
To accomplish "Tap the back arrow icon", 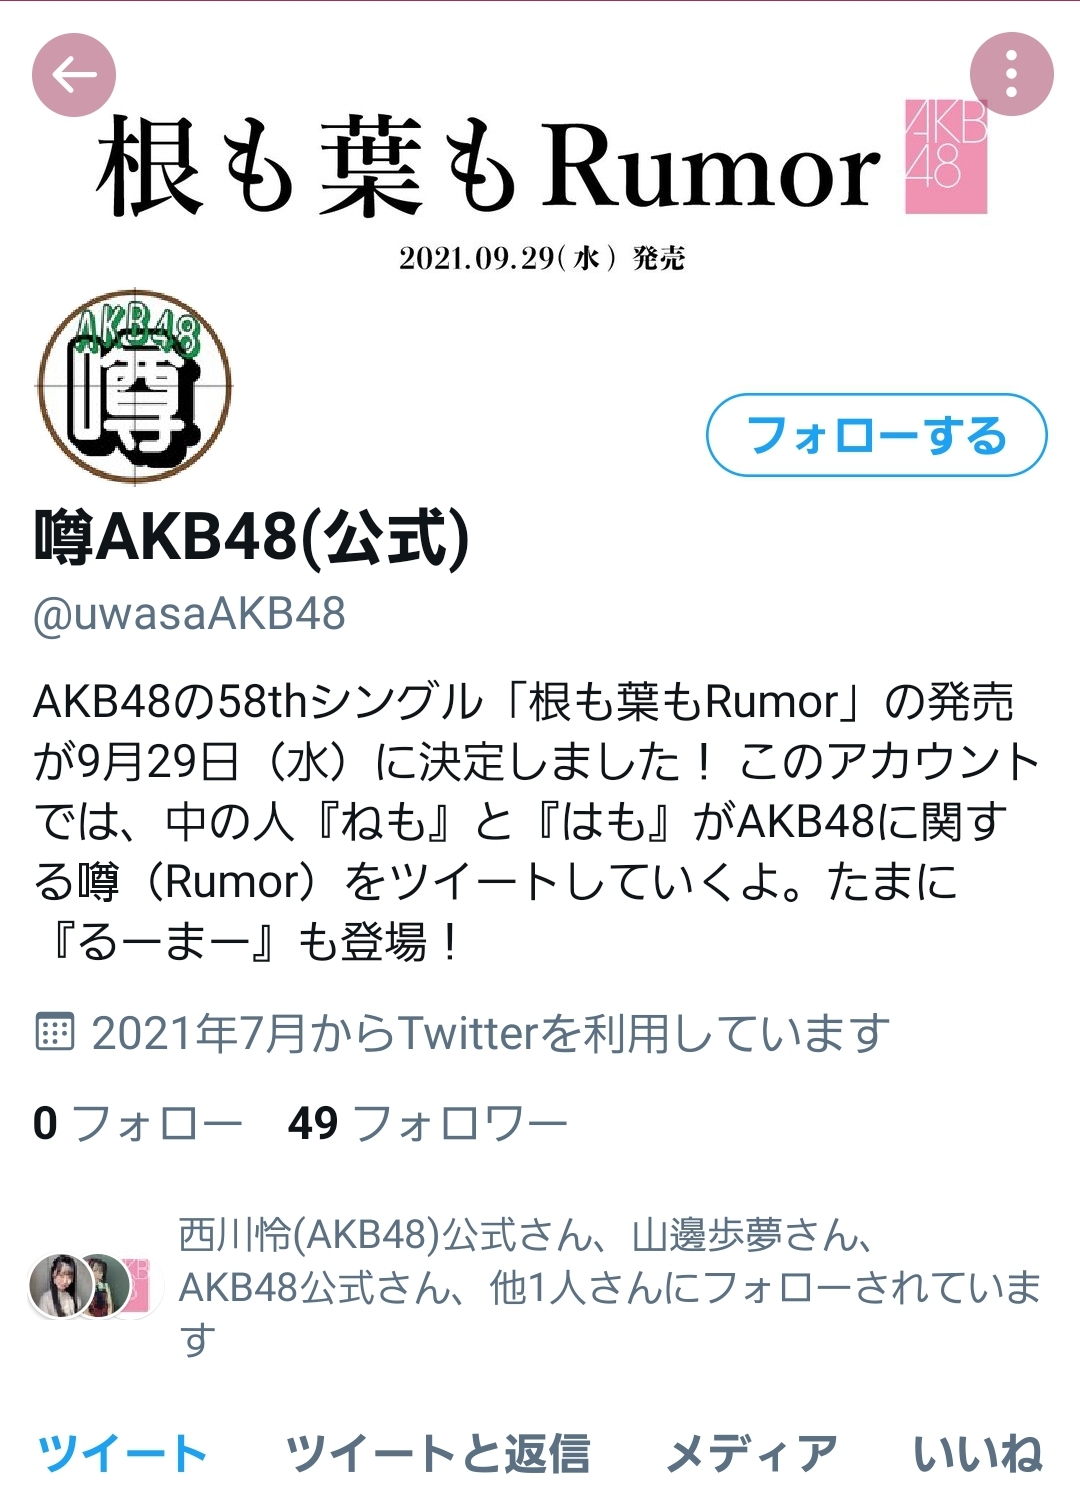I will tap(74, 75).
